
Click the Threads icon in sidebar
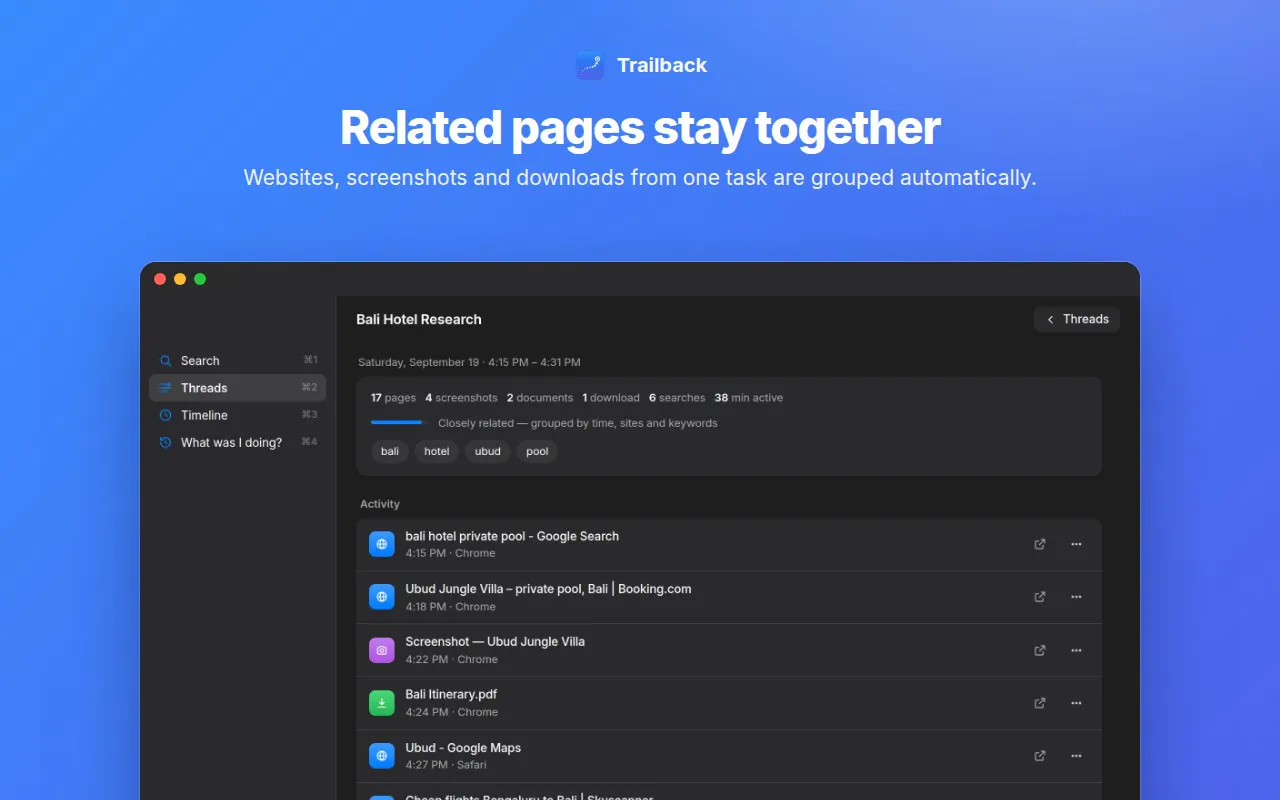click(x=166, y=388)
